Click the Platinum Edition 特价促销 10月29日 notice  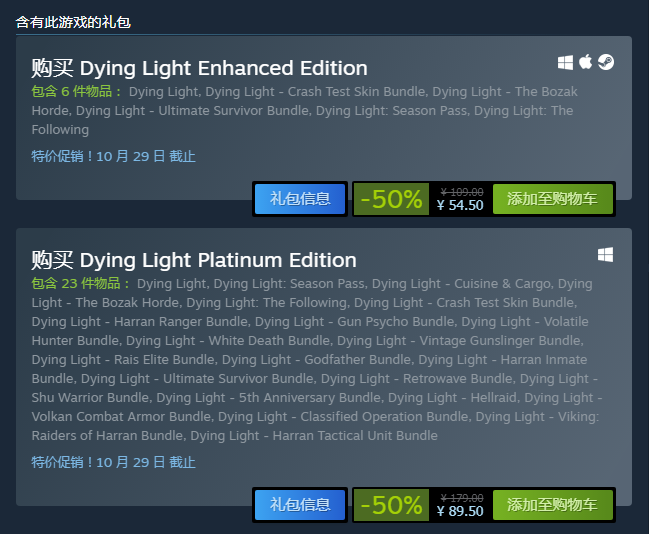(x=113, y=462)
